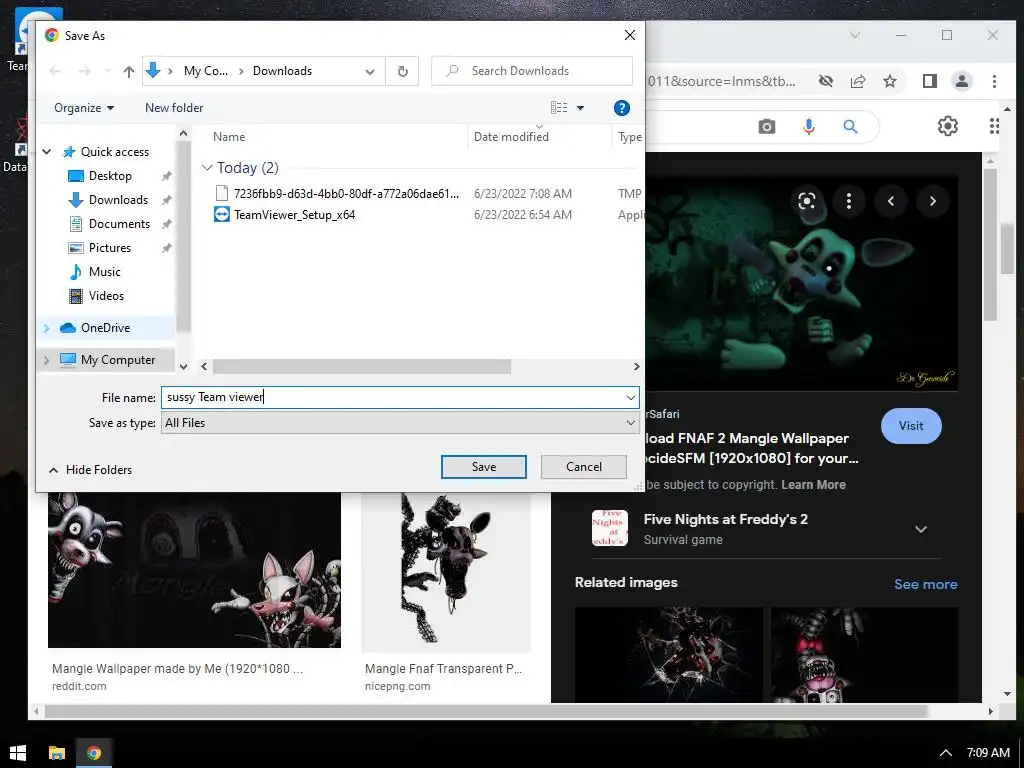This screenshot has width=1024, height=768.
Task: Select Videos in navigation pane
Action: 106,296
